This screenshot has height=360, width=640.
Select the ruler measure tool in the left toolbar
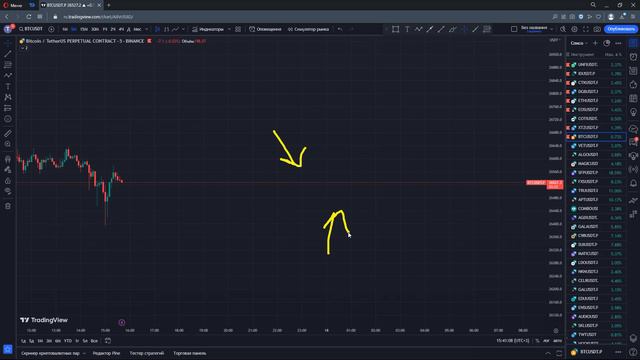click(8, 133)
